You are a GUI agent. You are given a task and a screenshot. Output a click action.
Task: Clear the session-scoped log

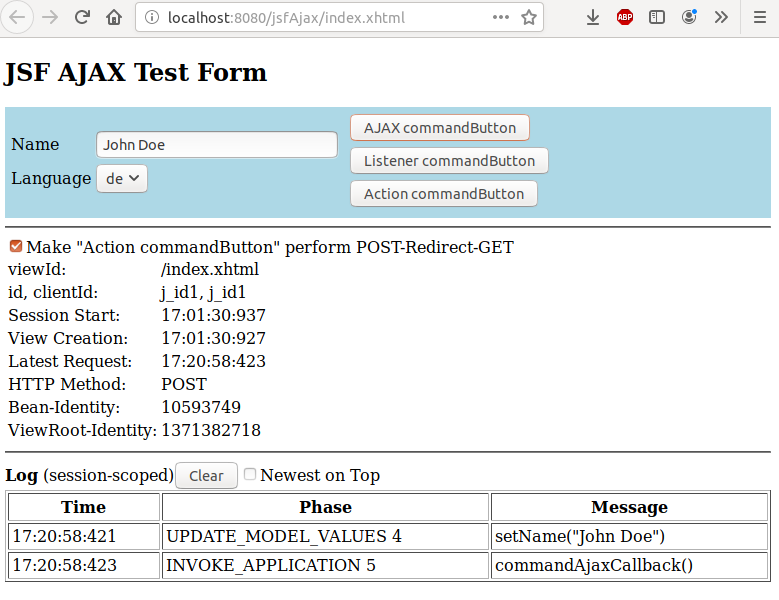pos(206,475)
